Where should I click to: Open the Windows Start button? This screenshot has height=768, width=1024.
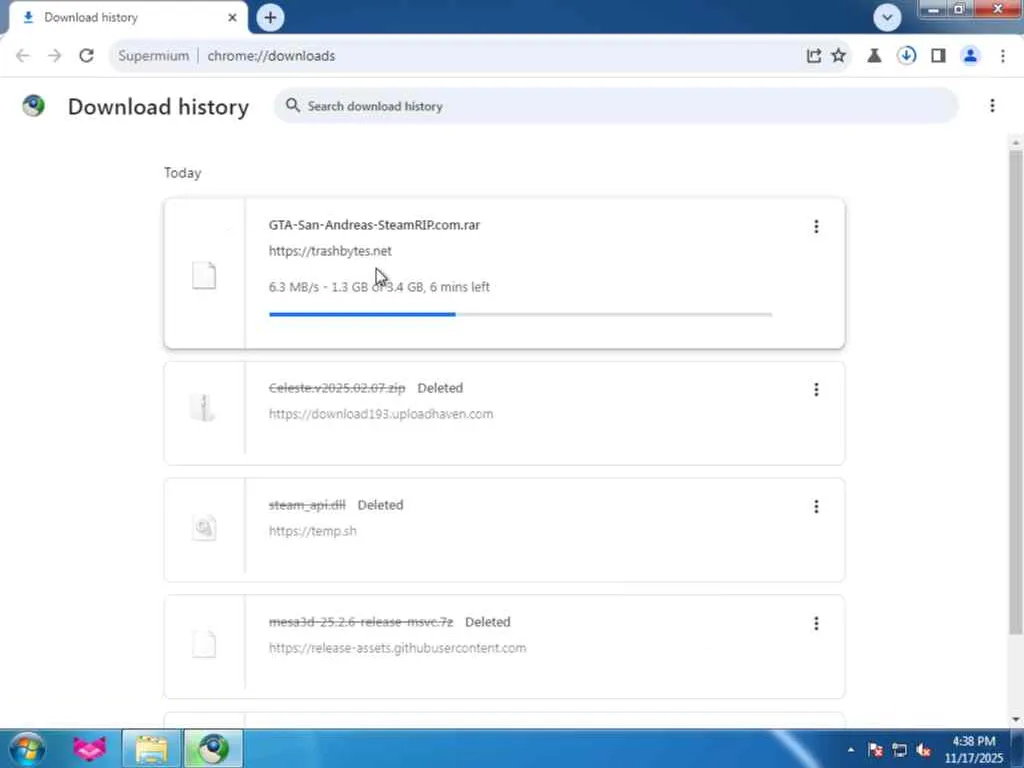27,749
